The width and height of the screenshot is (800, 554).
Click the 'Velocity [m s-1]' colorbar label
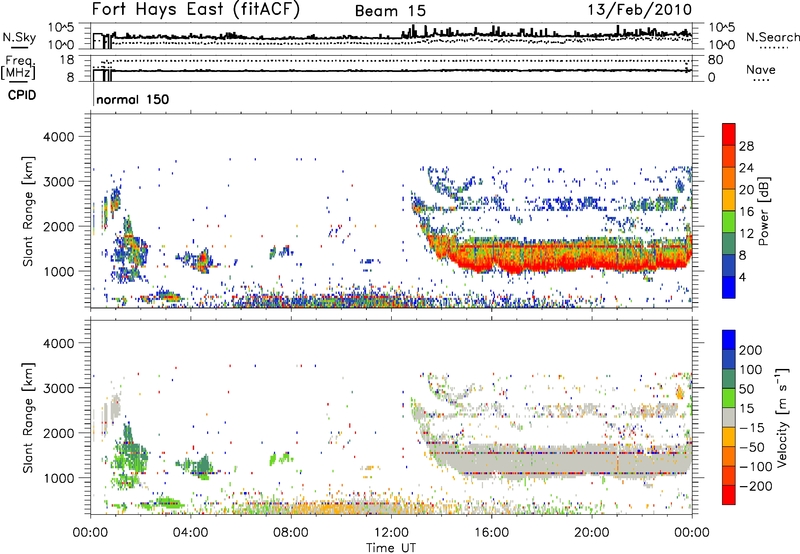tap(781, 417)
